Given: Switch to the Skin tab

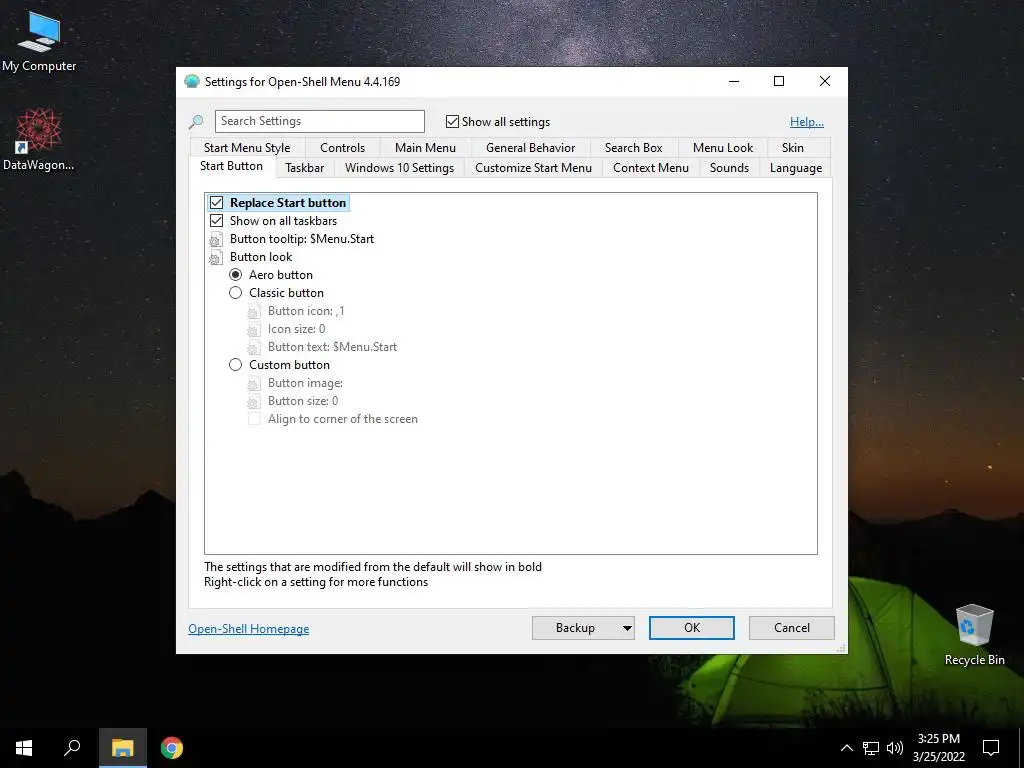Looking at the screenshot, I should pos(793,148).
